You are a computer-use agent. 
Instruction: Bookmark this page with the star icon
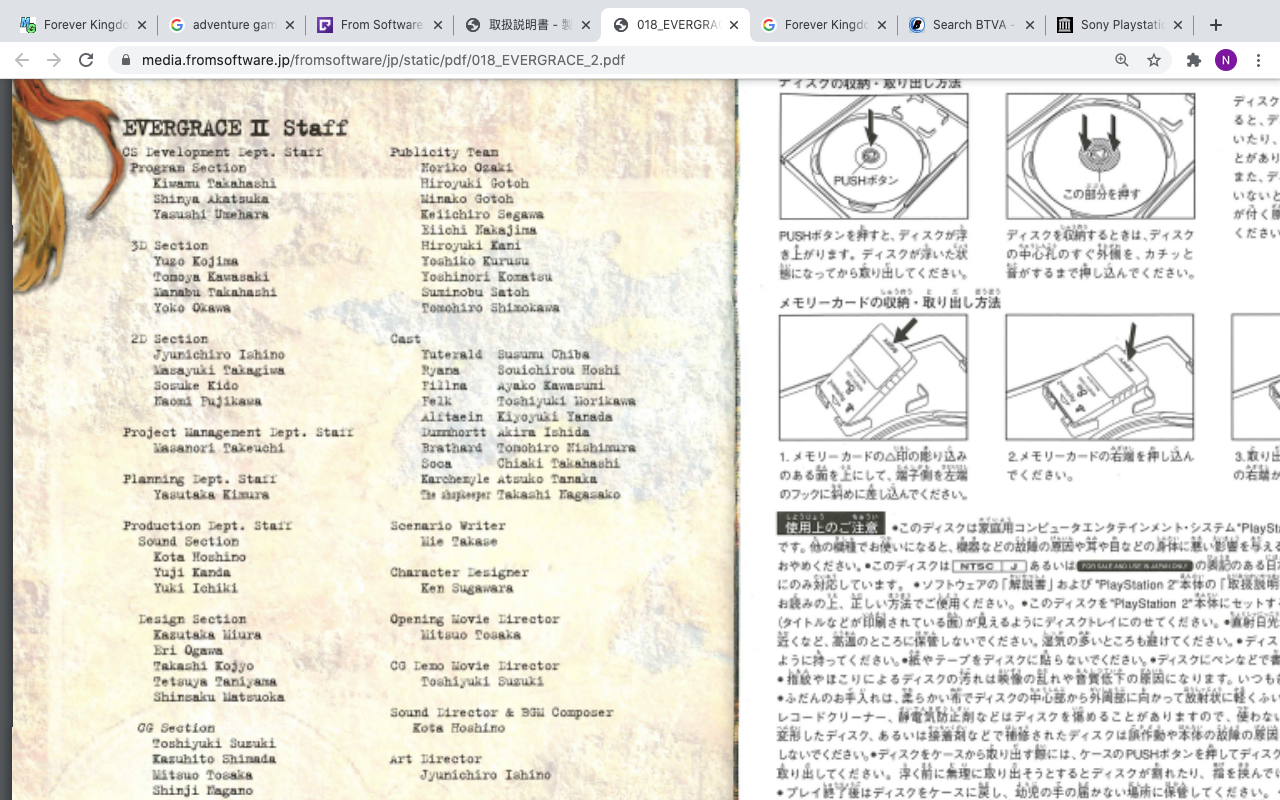click(1154, 60)
